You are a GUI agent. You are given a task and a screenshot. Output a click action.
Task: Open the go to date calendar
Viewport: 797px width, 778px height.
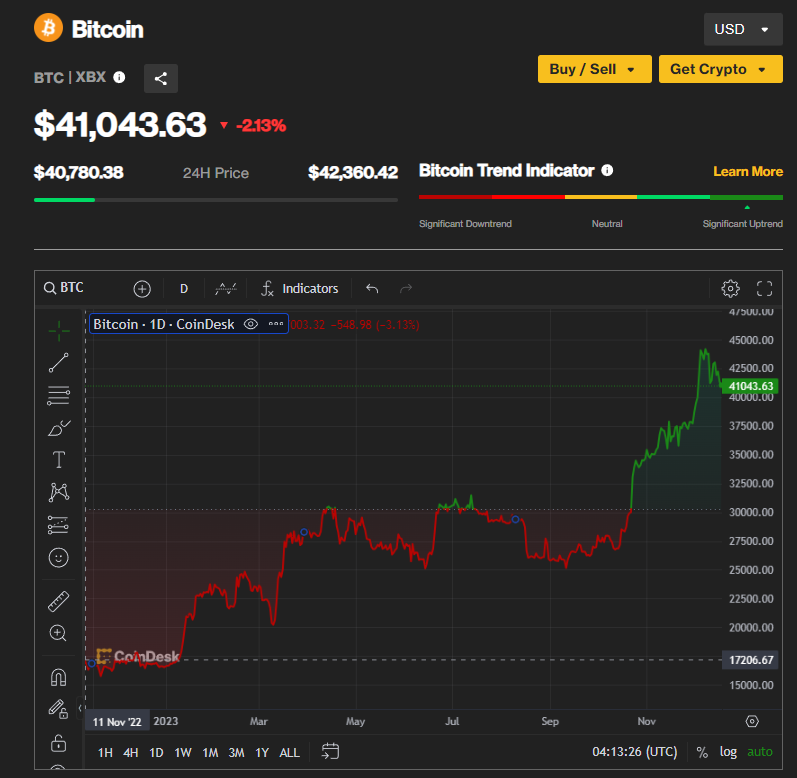pyautogui.click(x=330, y=752)
